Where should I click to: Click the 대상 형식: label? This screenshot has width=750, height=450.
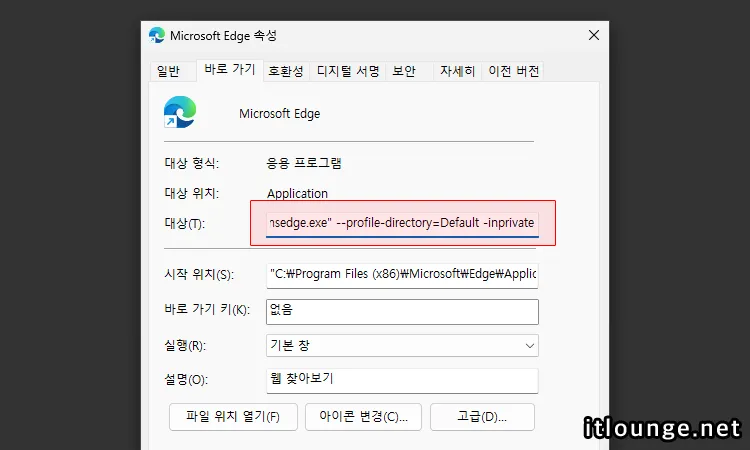coord(191,164)
